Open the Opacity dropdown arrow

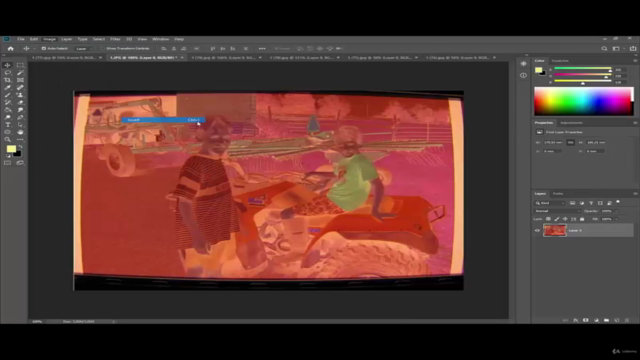click(x=617, y=211)
